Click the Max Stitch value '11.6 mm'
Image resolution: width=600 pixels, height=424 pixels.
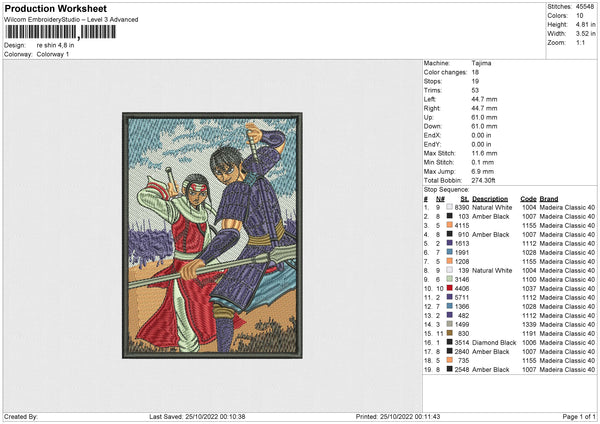coord(484,153)
